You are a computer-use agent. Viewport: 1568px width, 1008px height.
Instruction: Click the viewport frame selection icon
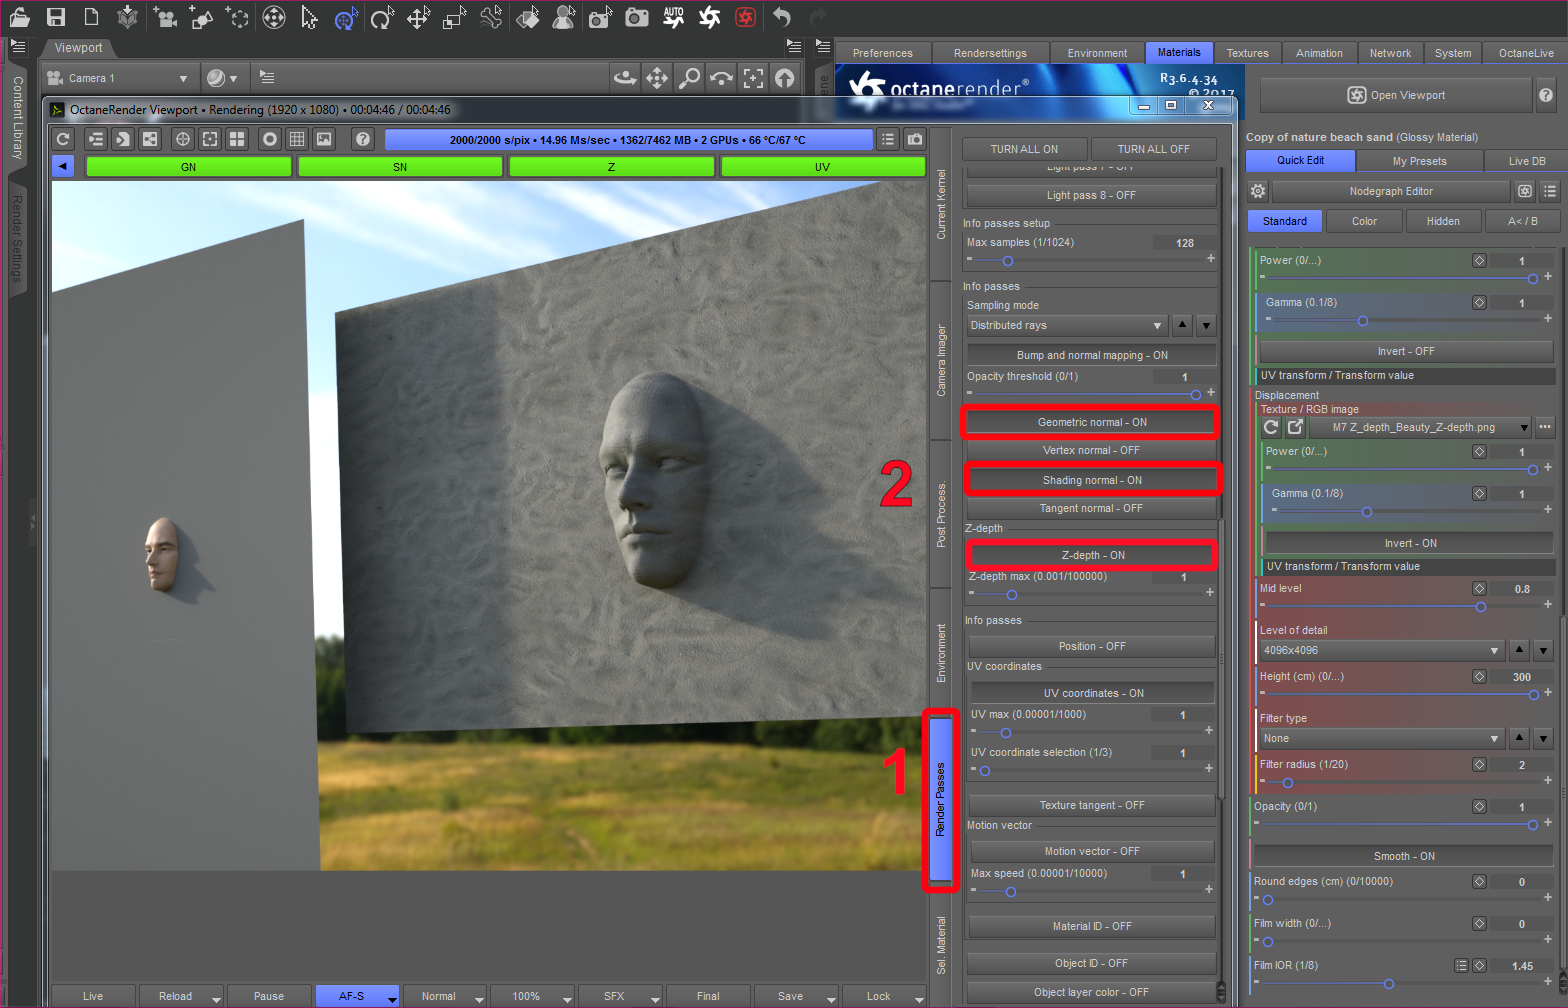click(x=753, y=78)
